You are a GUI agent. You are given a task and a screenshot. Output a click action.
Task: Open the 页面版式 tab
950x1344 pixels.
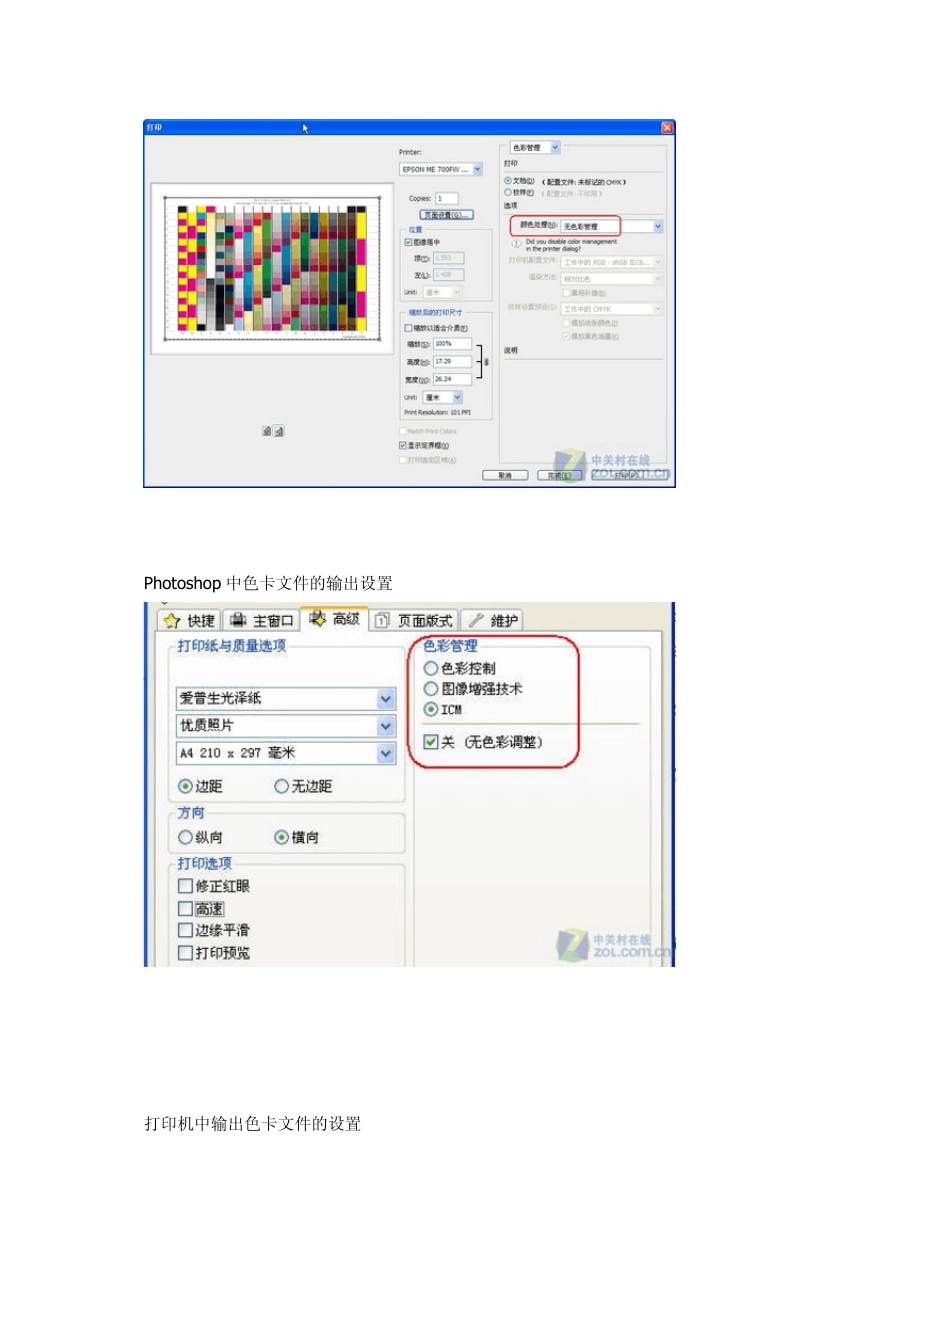414,620
